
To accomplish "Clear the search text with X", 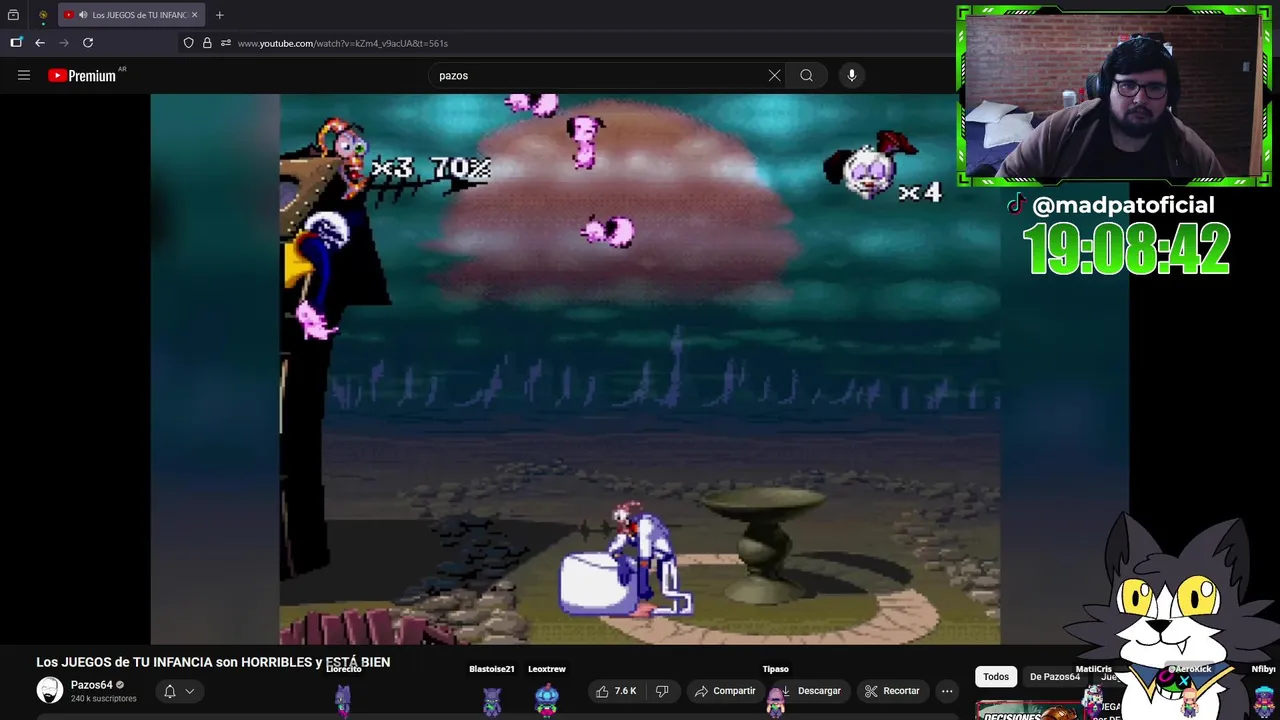I will tap(774, 75).
